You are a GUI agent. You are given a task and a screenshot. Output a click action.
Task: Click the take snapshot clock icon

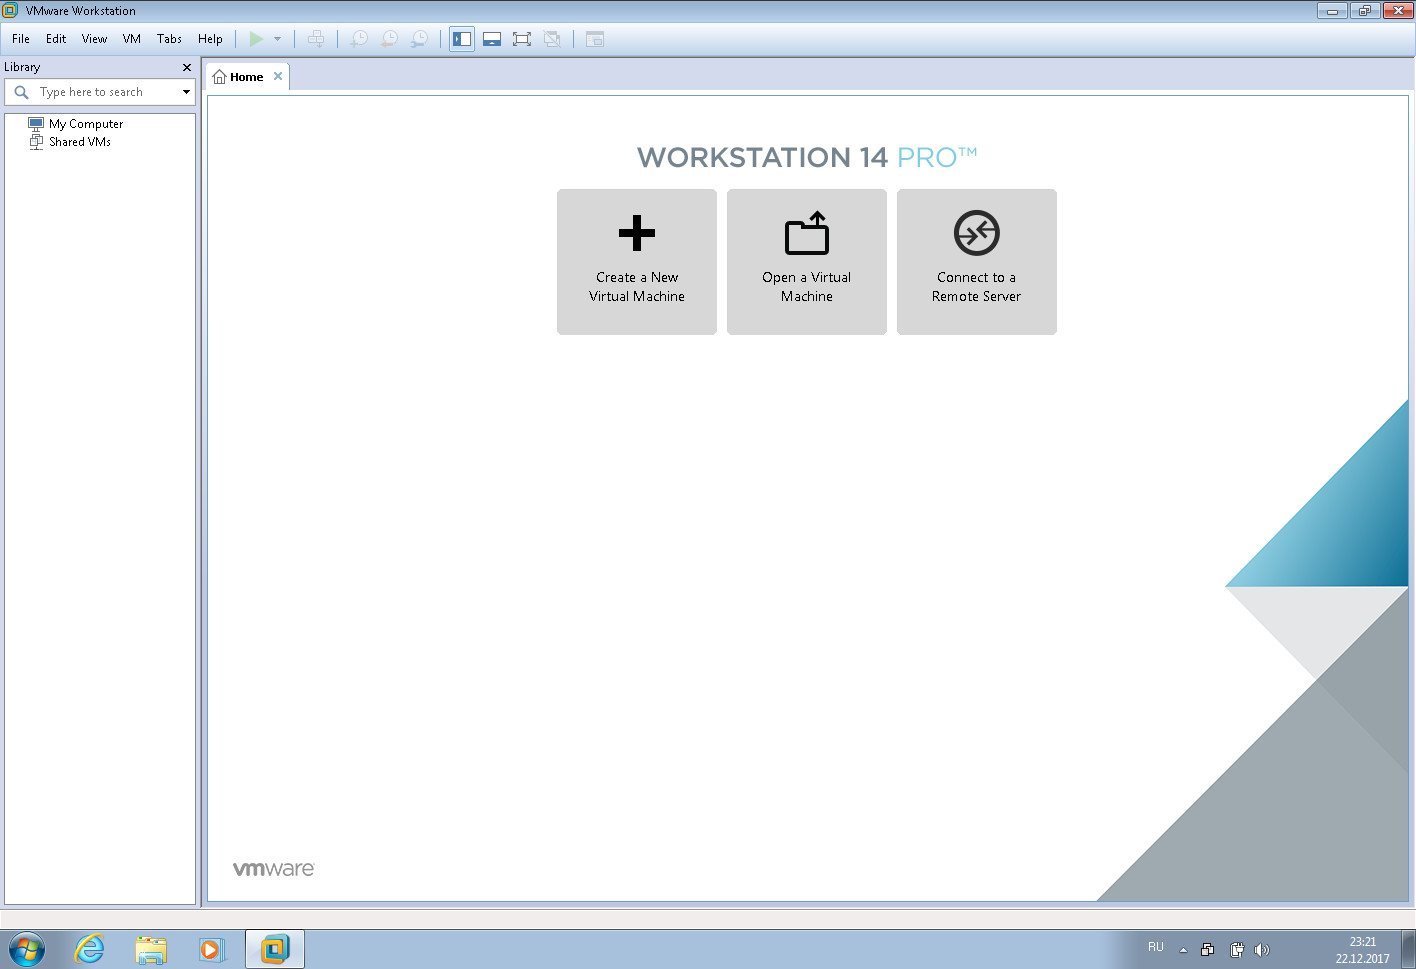point(359,39)
